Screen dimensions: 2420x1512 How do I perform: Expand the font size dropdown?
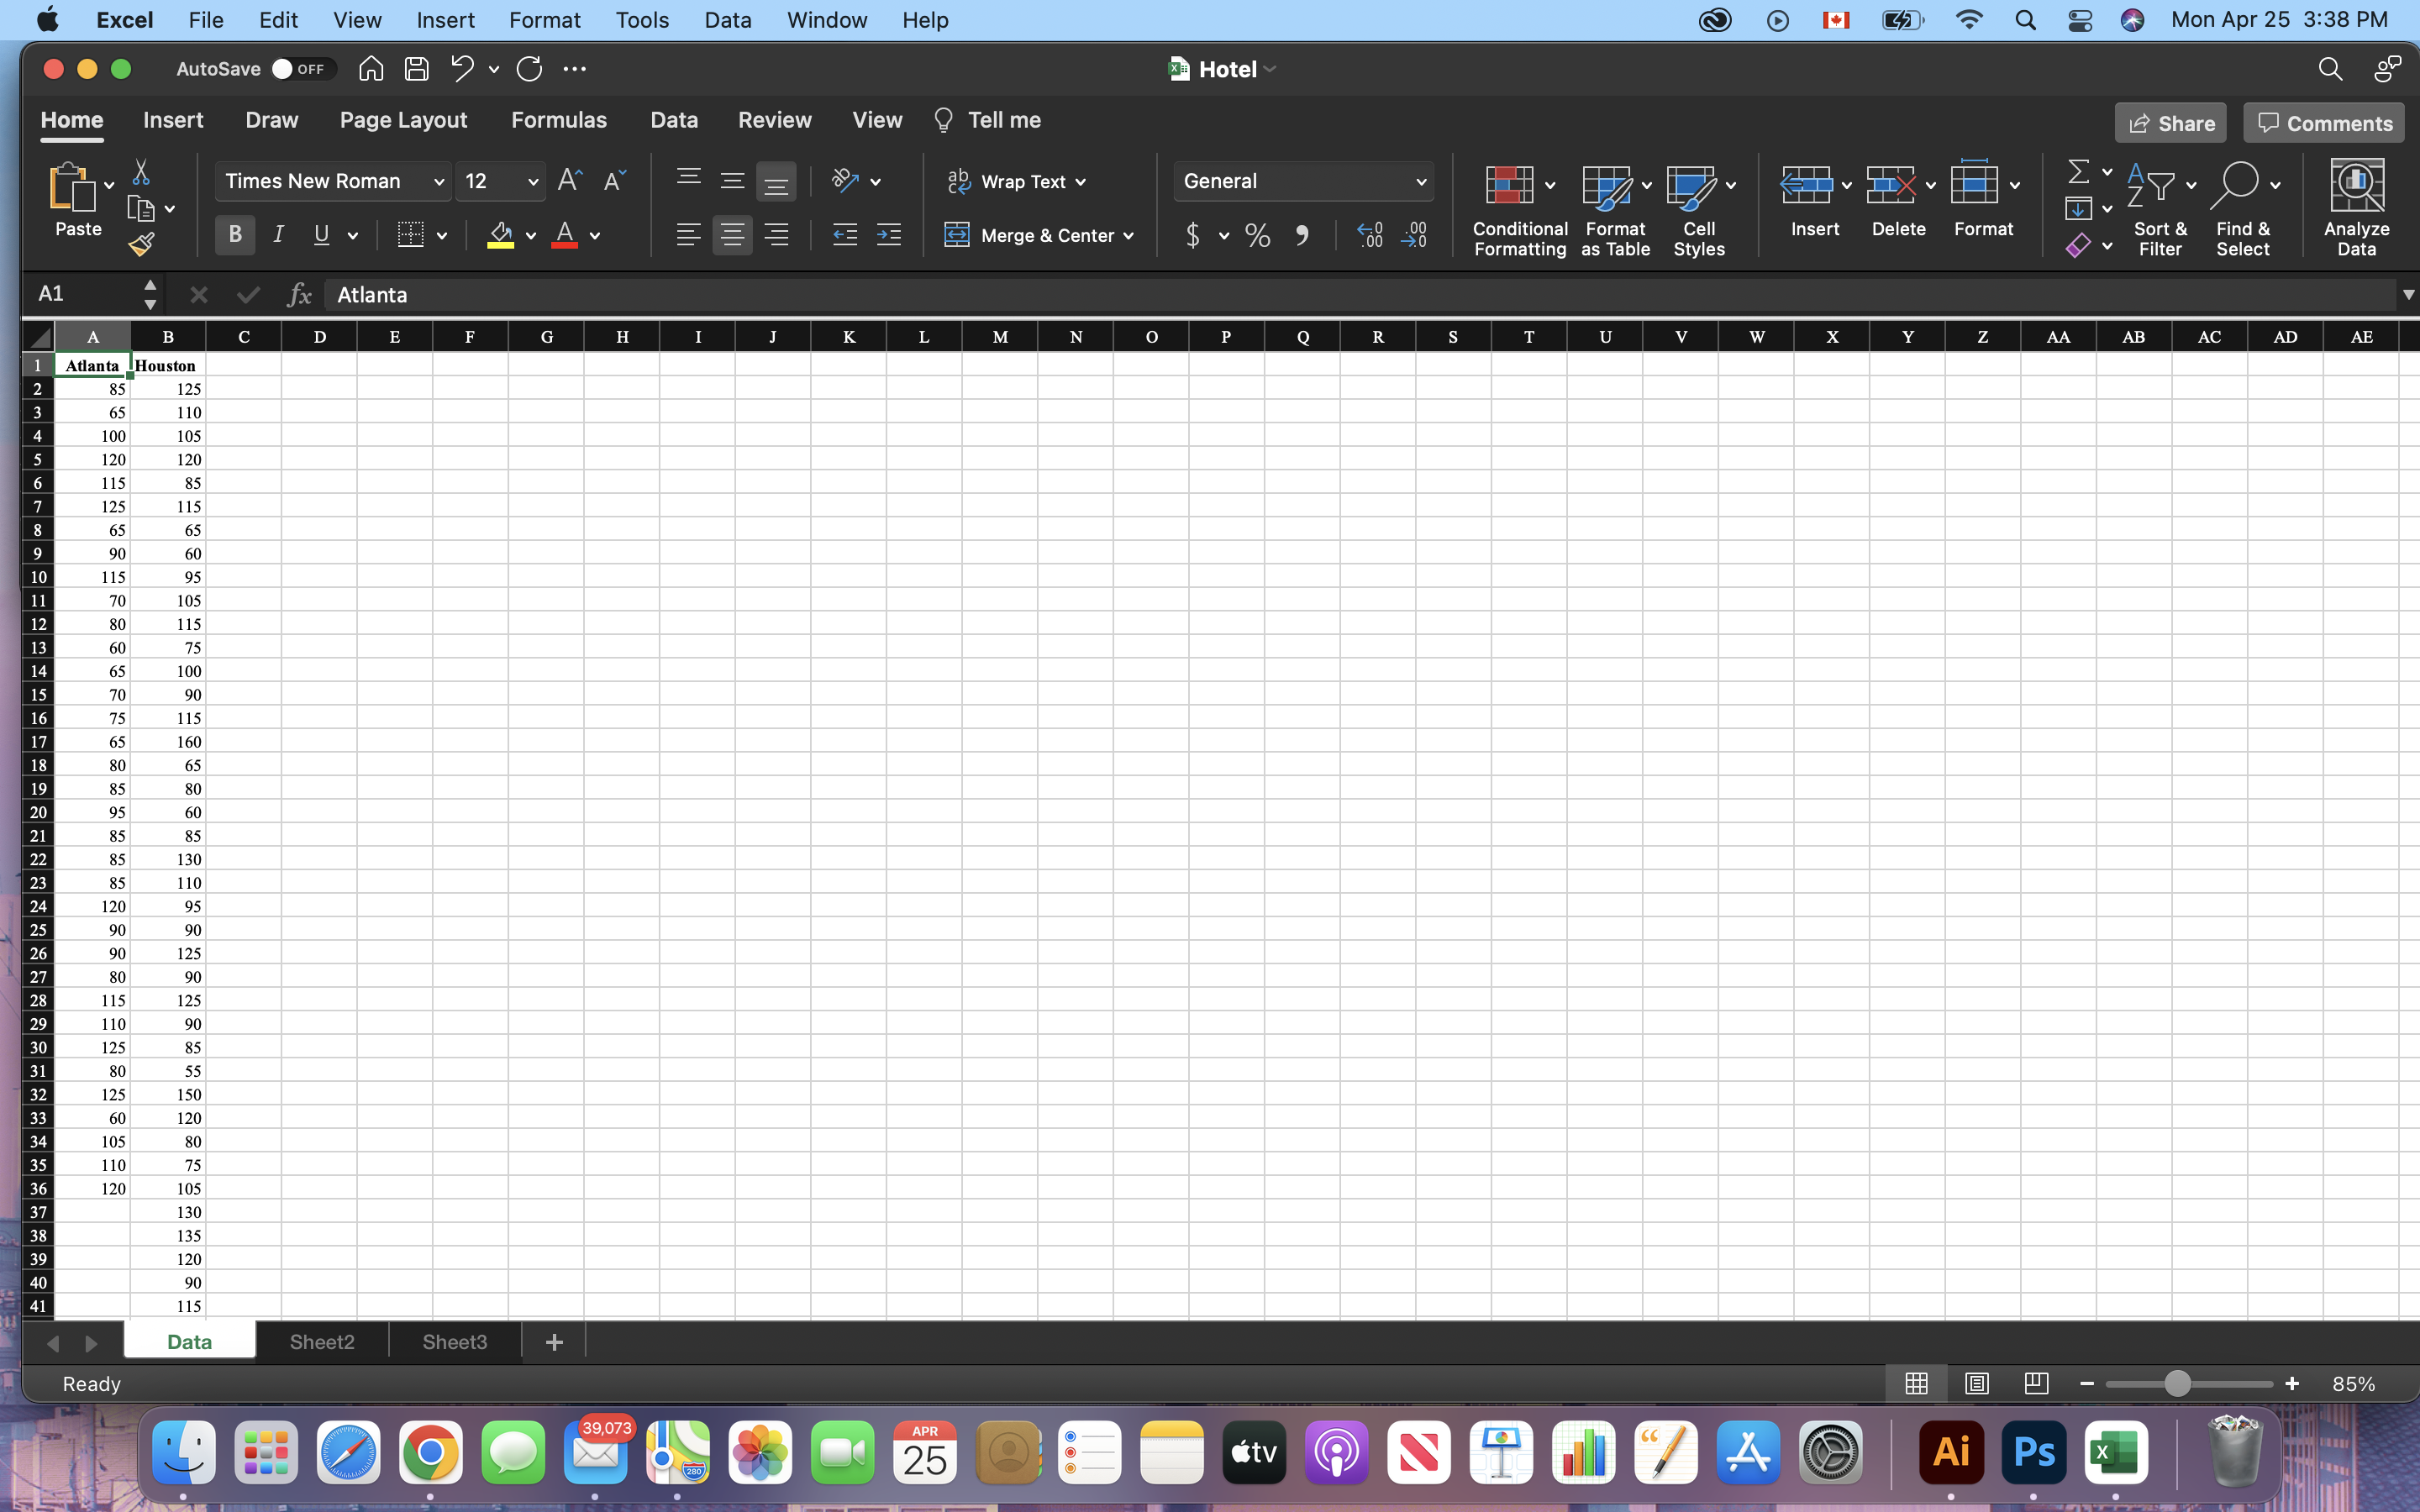click(533, 181)
